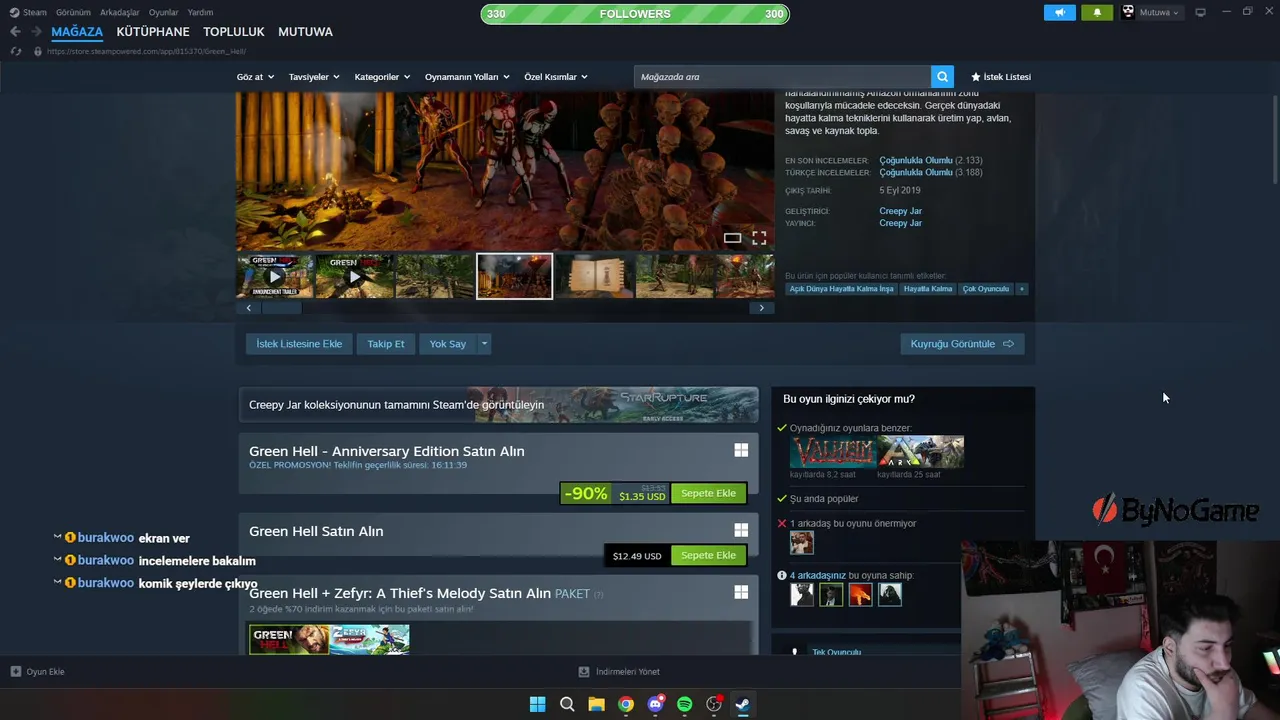Play the second Green Hell trailer thumbnail
The height and width of the screenshot is (720, 1280).
354,276
